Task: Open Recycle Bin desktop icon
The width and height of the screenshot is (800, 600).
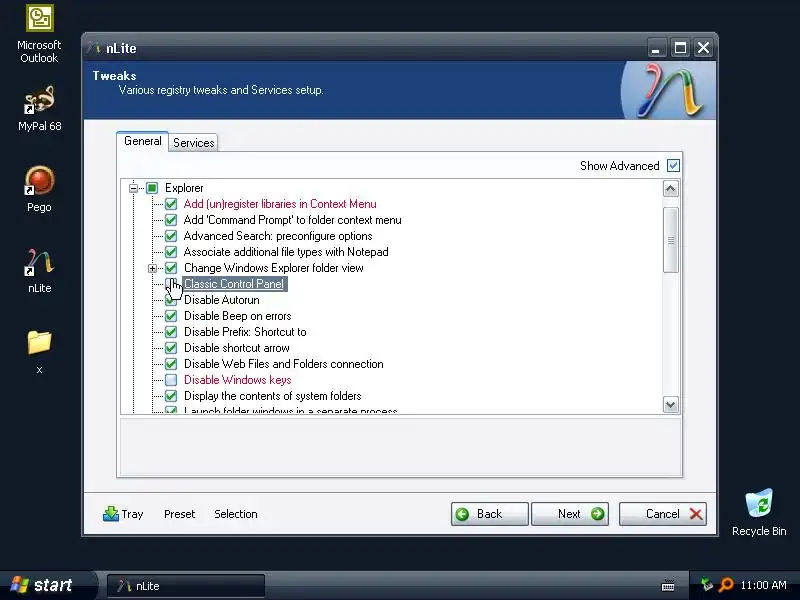Action: tap(759, 513)
